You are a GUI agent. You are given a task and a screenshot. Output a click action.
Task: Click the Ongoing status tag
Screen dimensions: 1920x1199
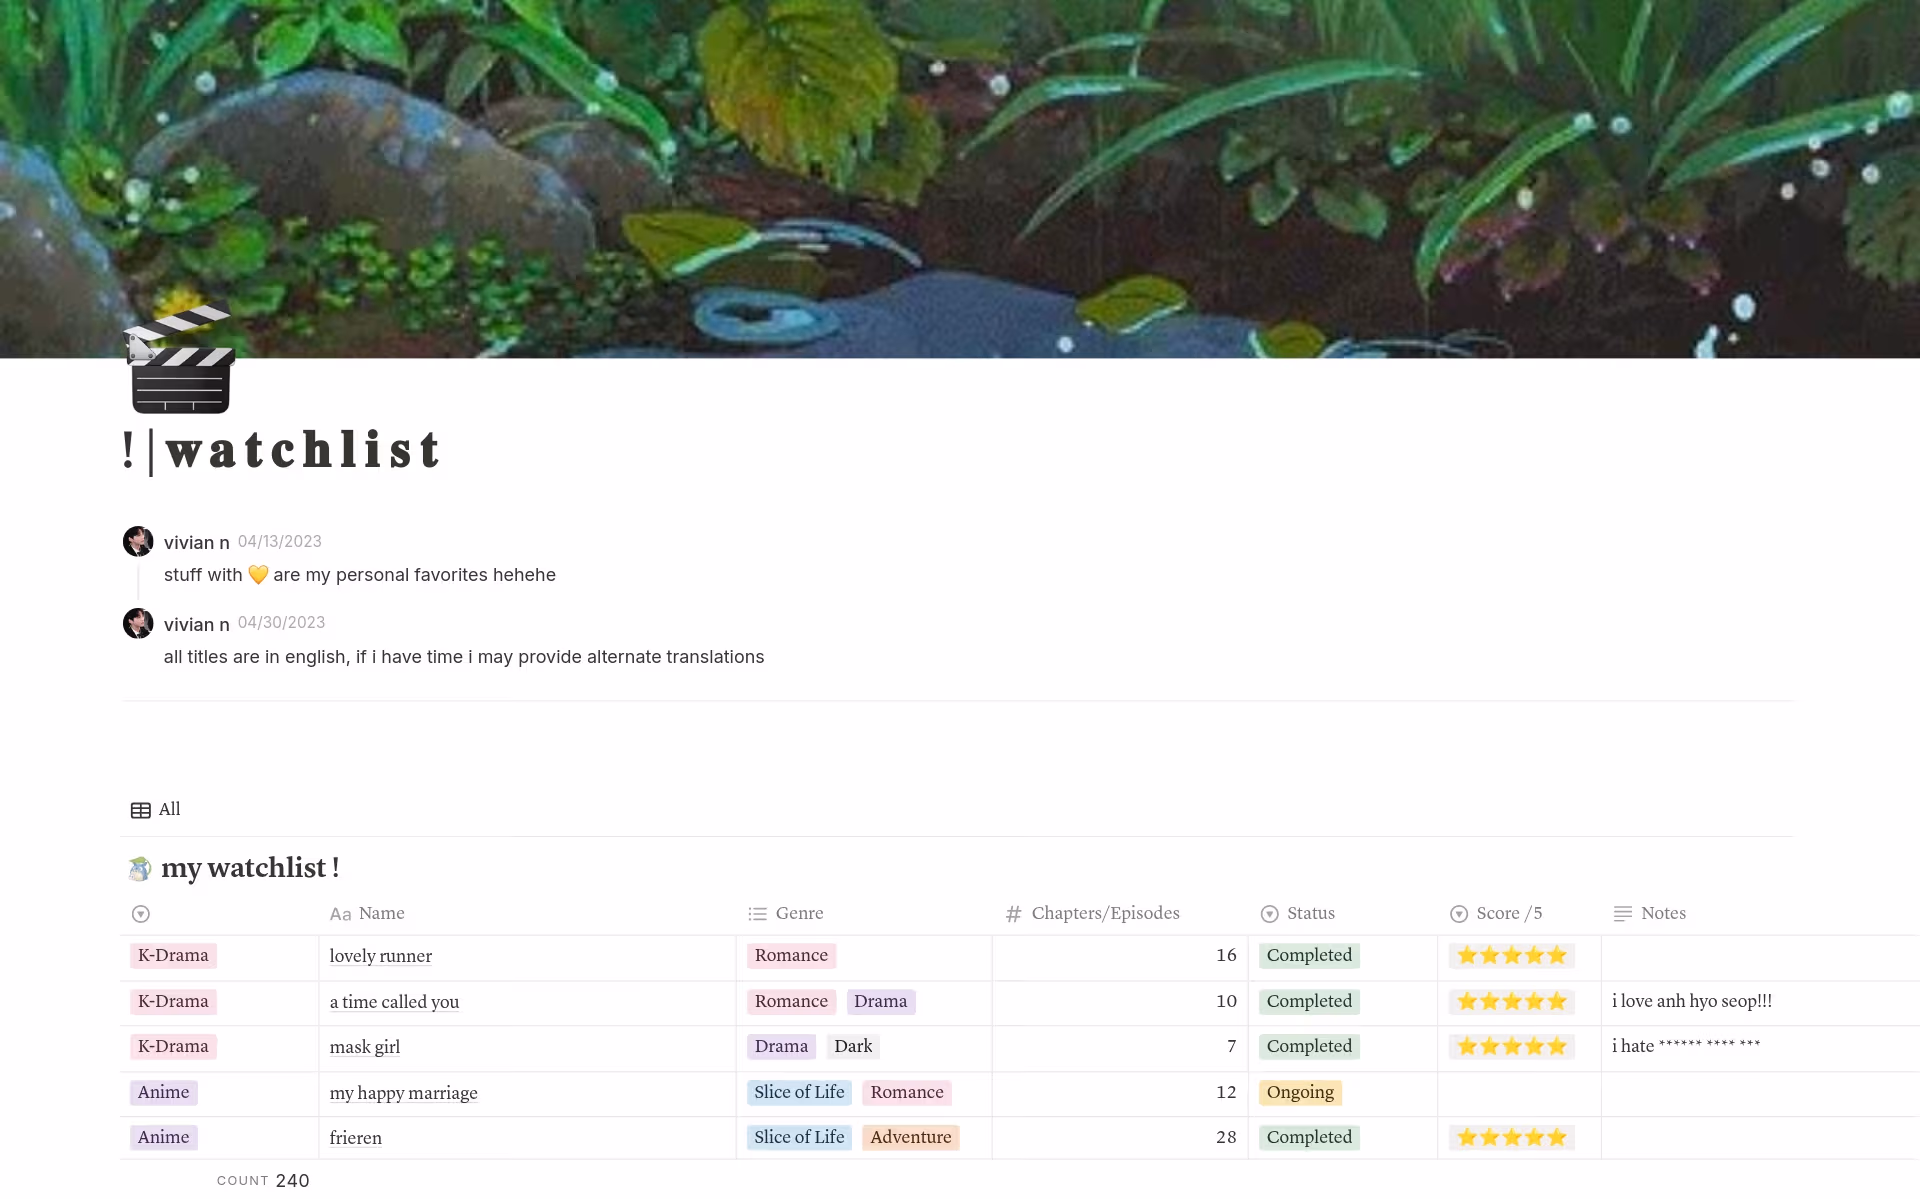(x=1299, y=1093)
